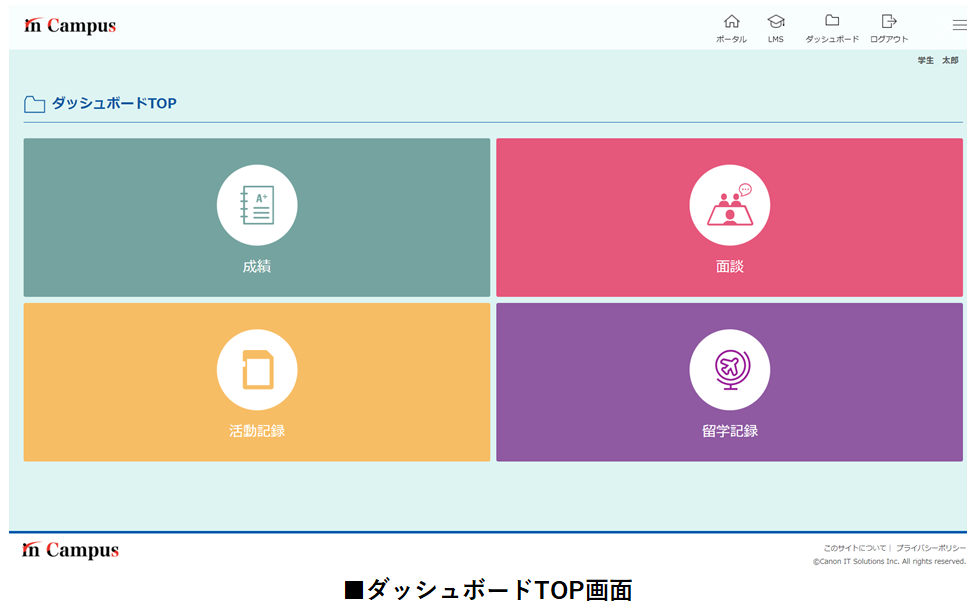Click the ダッシュボード folder icon in header
The height and width of the screenshot is (616, 977).
click(832, 21)
